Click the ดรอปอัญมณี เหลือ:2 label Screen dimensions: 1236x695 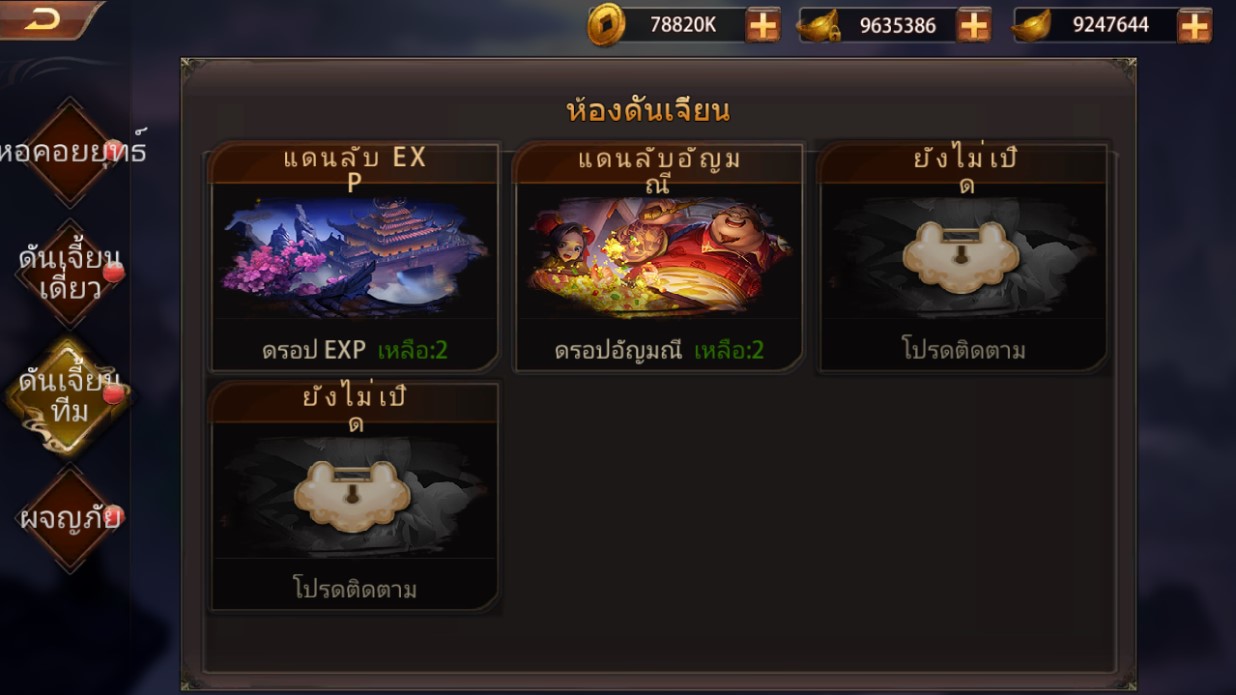tap(659, 350)
